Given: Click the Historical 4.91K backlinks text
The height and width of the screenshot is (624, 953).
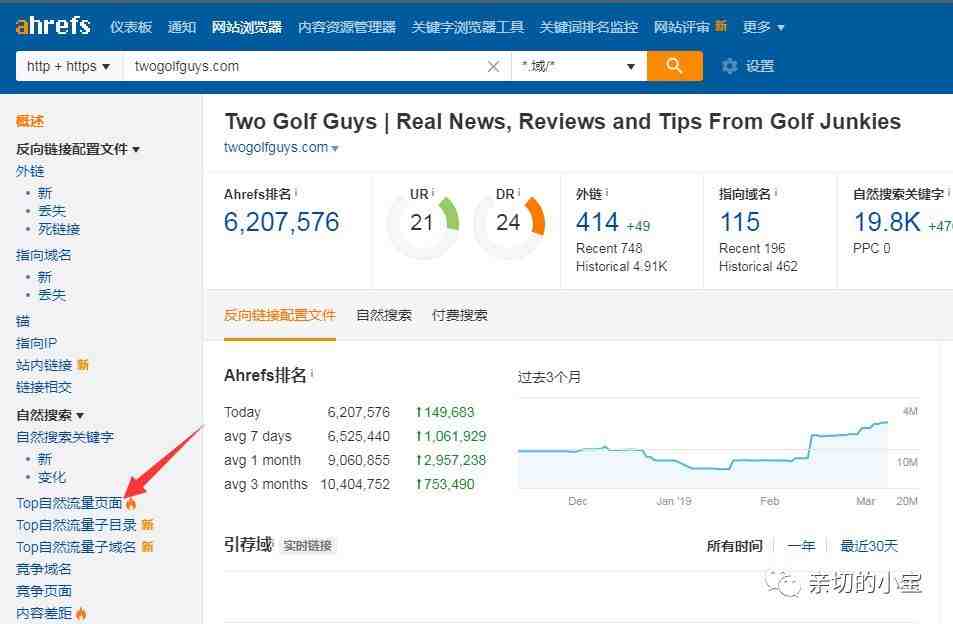Looking at the screenshot, I should (622, 267).
